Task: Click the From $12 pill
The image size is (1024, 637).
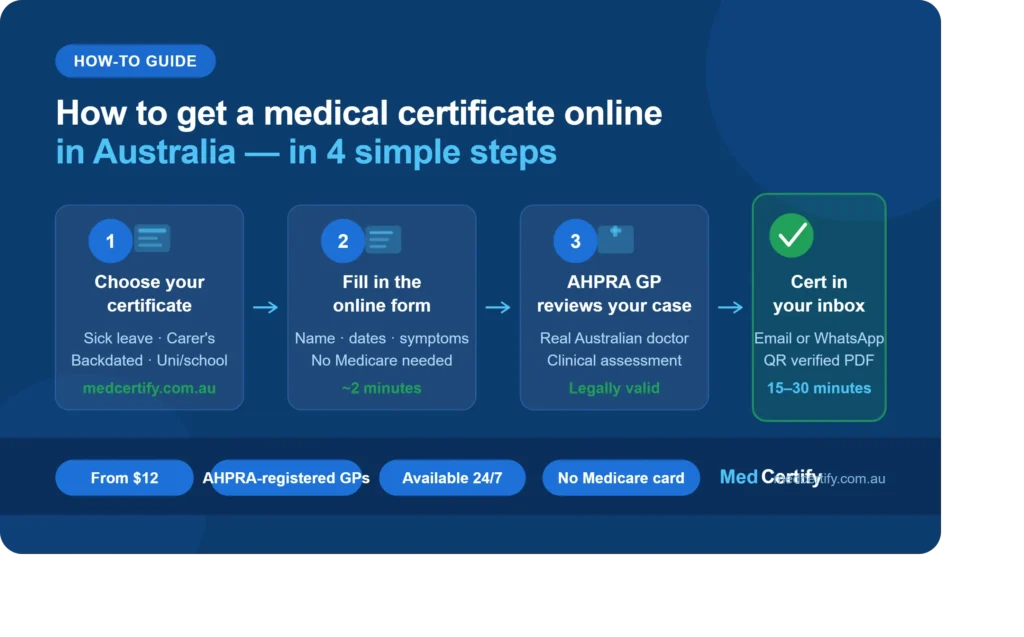Action: click(124, 478)
